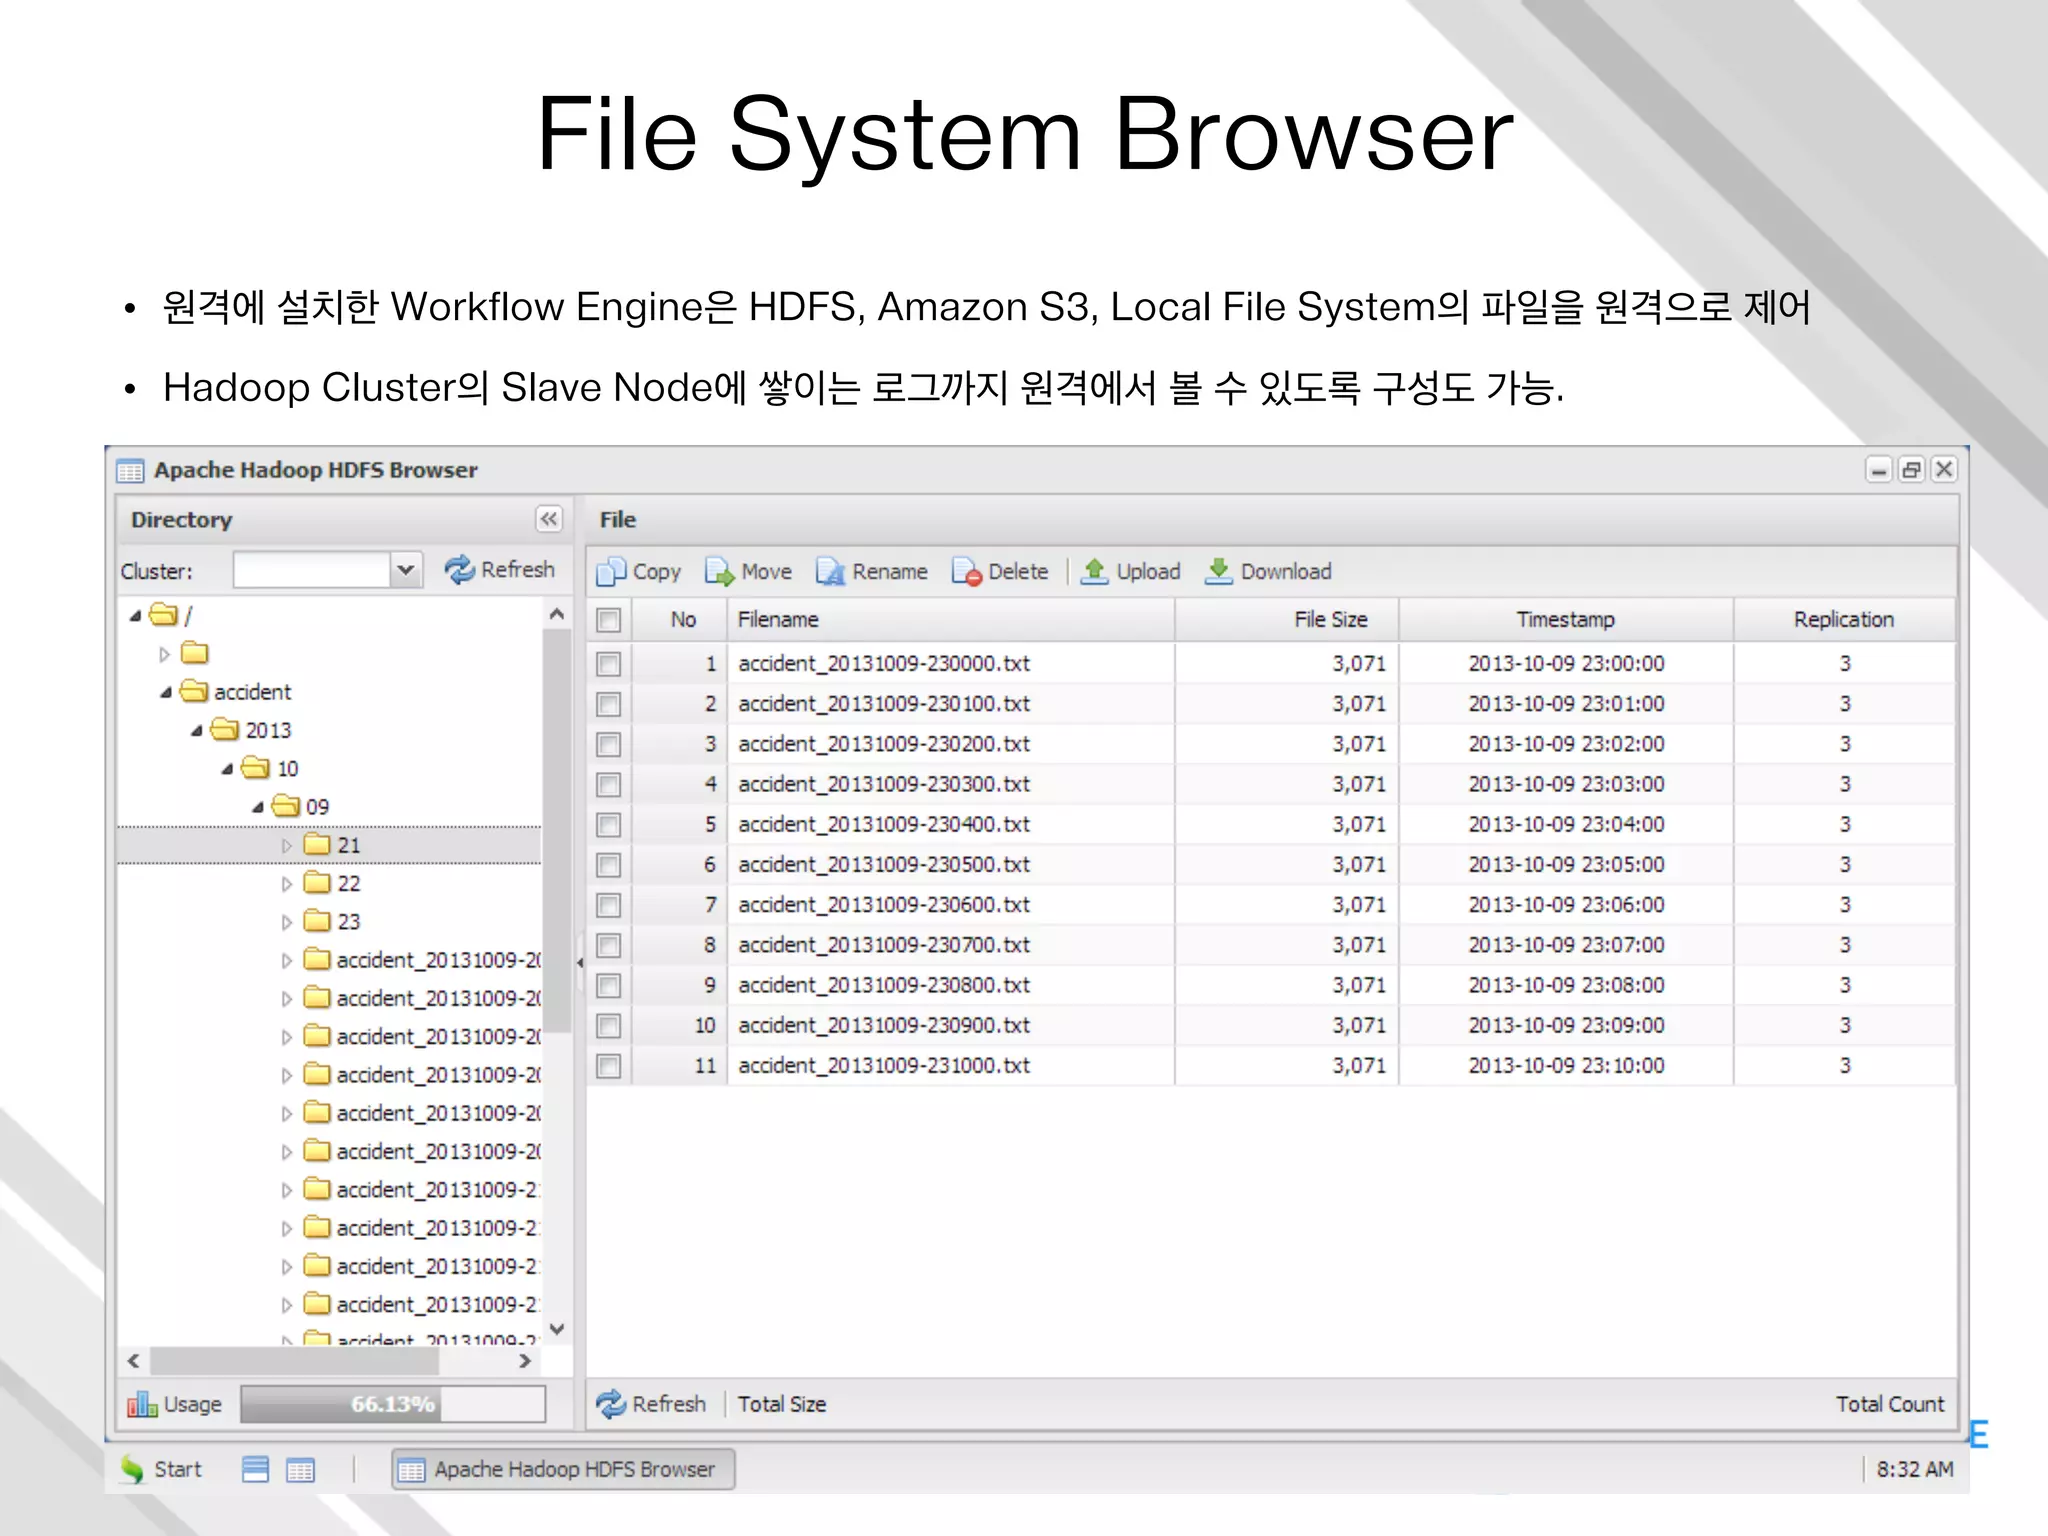Click the Download icon
The height and width of the screenshot is (1536, 2048).
pyautogui.click(x=1218, y=572)
